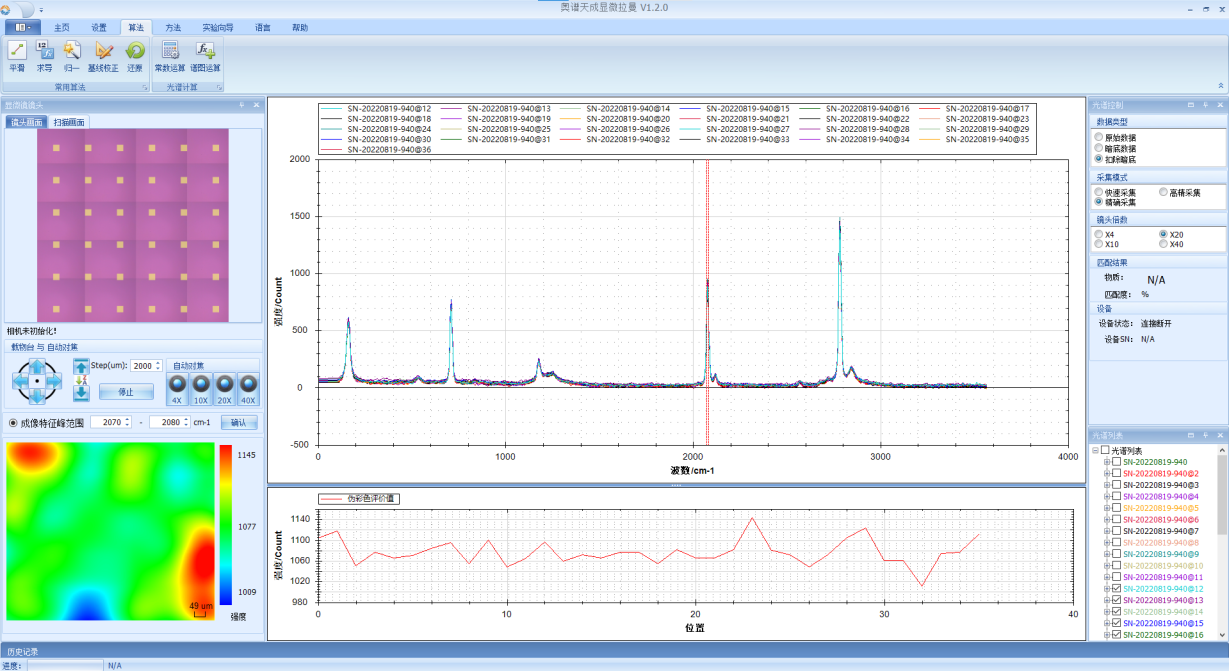Click the application logo icon in the title bar
The image size is (1229, 671).
(x=5, y=8)
